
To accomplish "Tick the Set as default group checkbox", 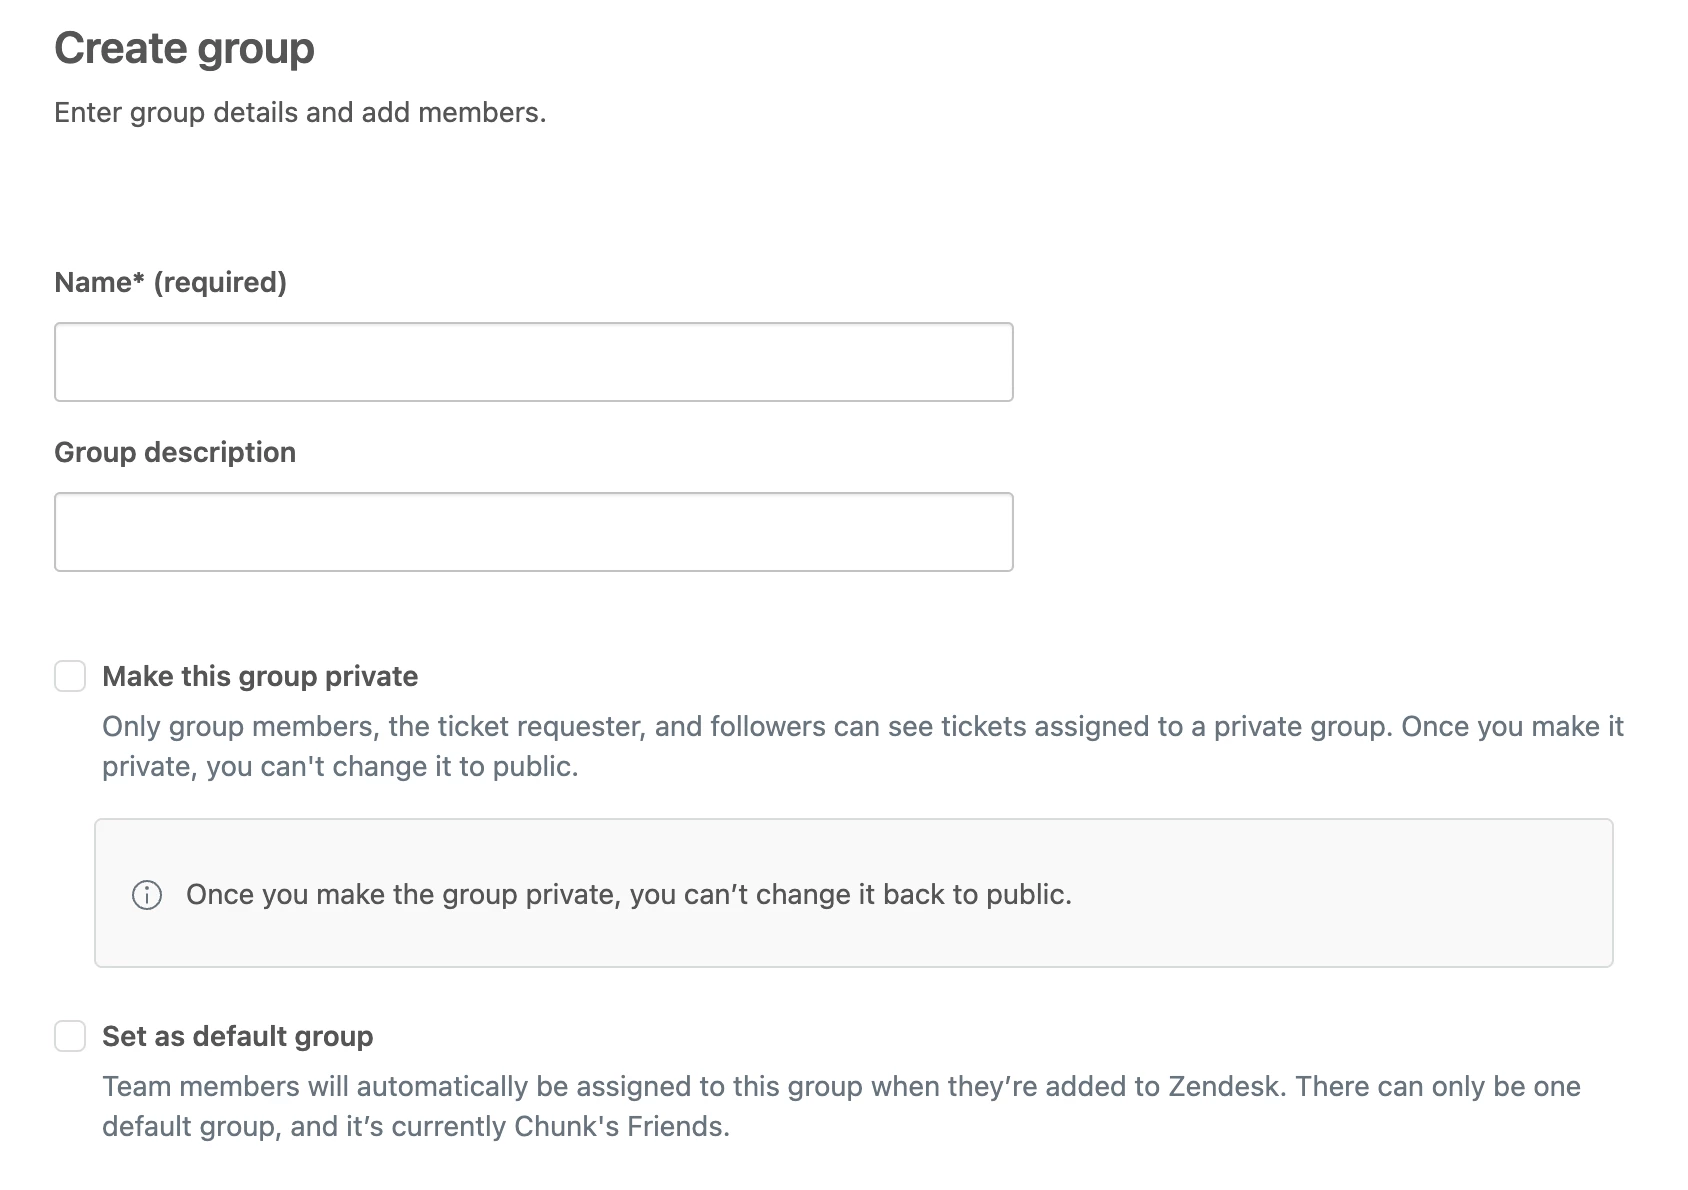I will (70, 1036).
